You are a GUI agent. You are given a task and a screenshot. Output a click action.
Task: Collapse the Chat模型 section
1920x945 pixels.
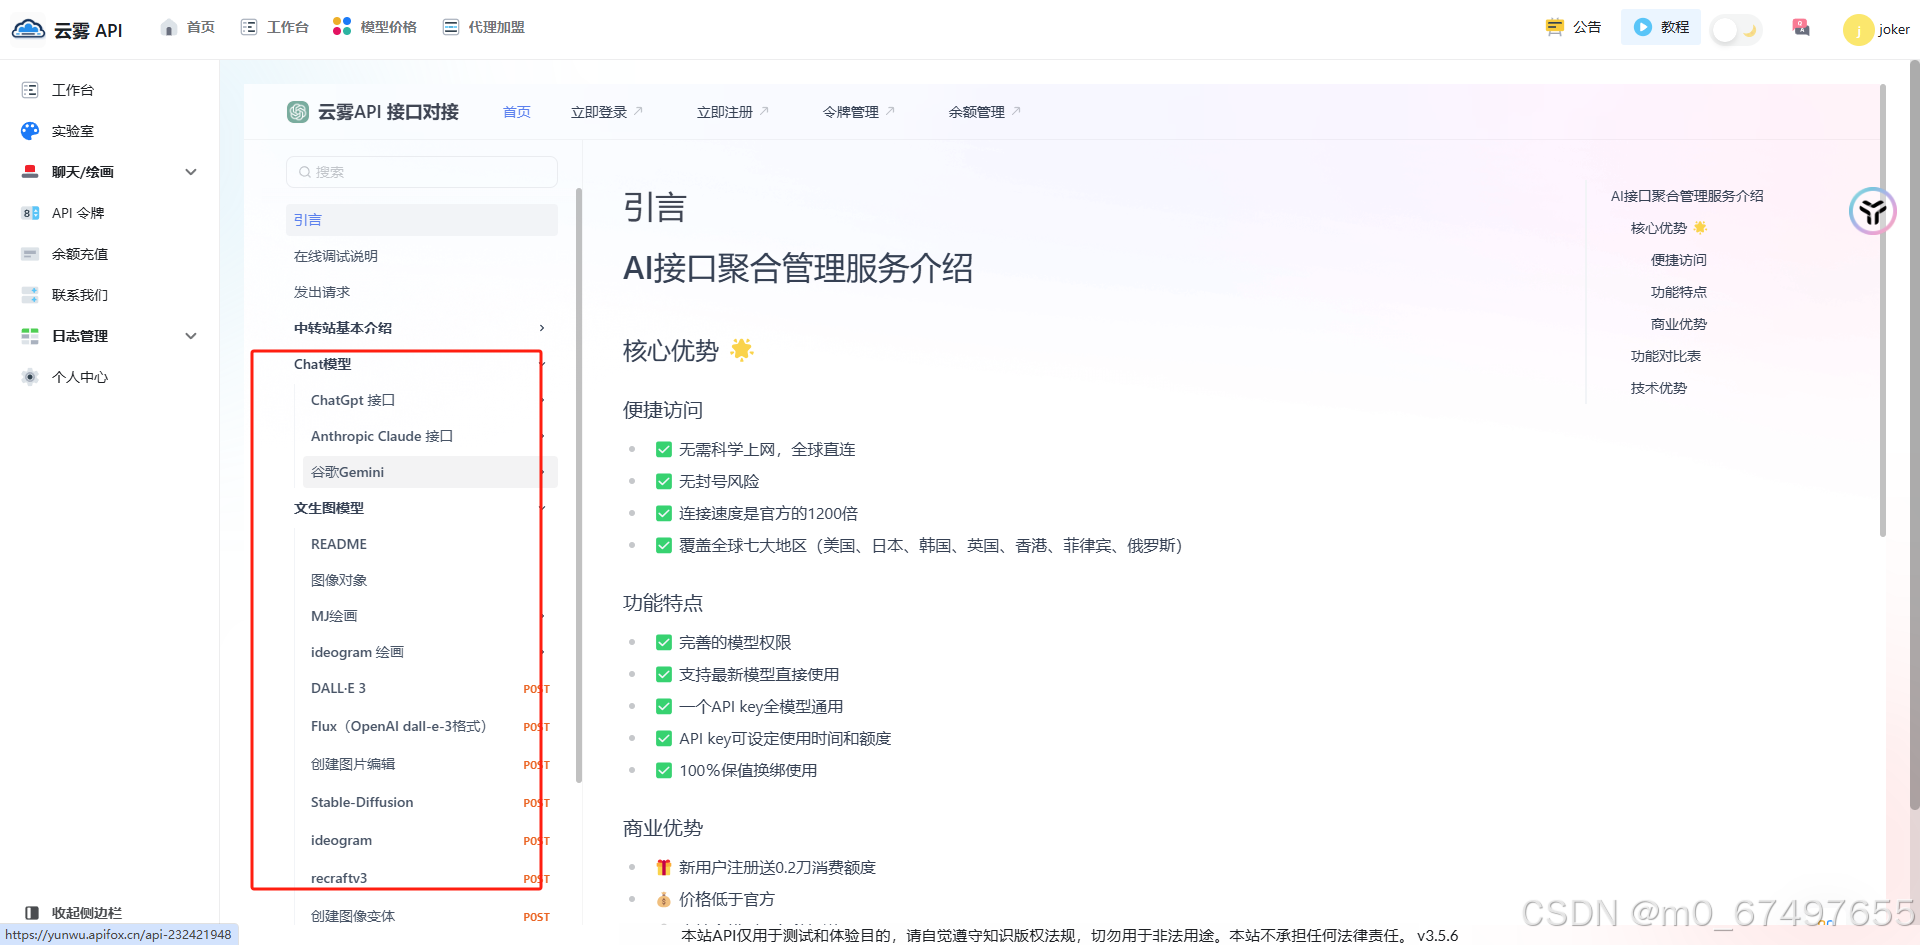542,364
